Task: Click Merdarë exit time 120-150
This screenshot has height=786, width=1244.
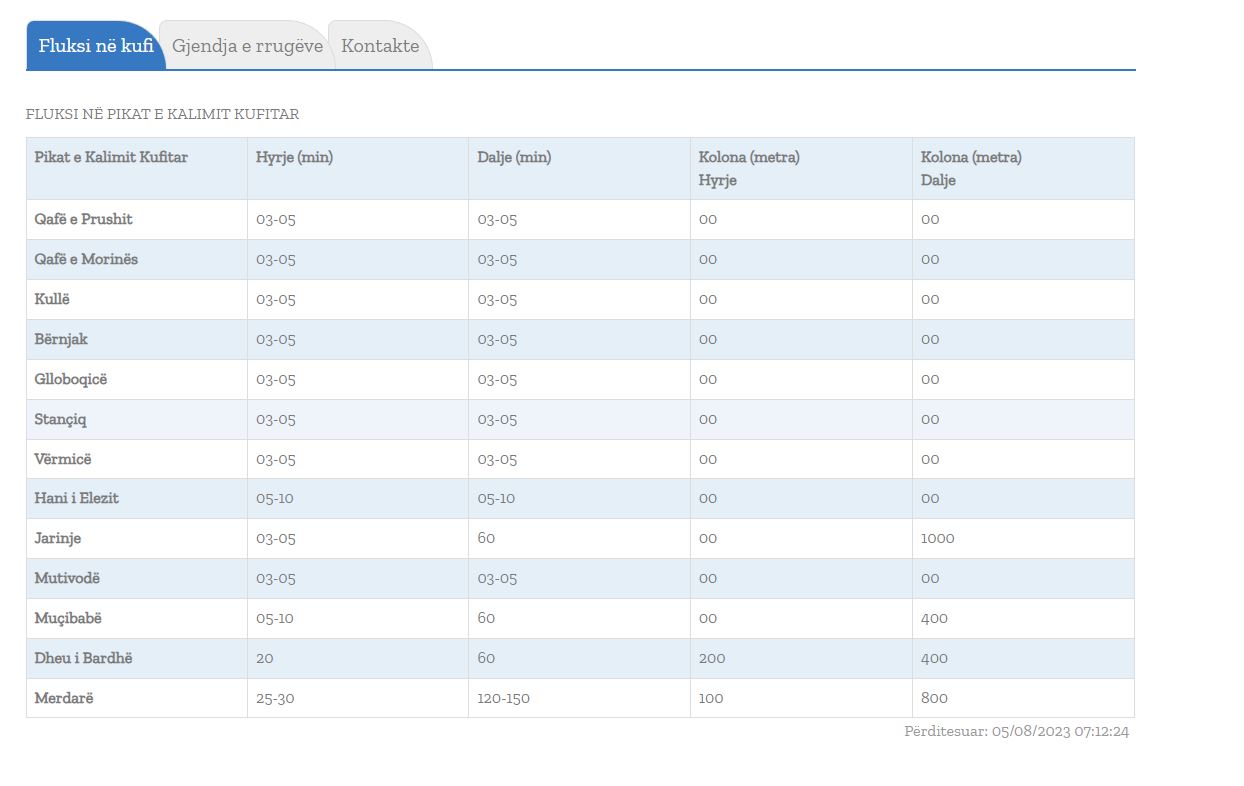Action: coord(503,698)
